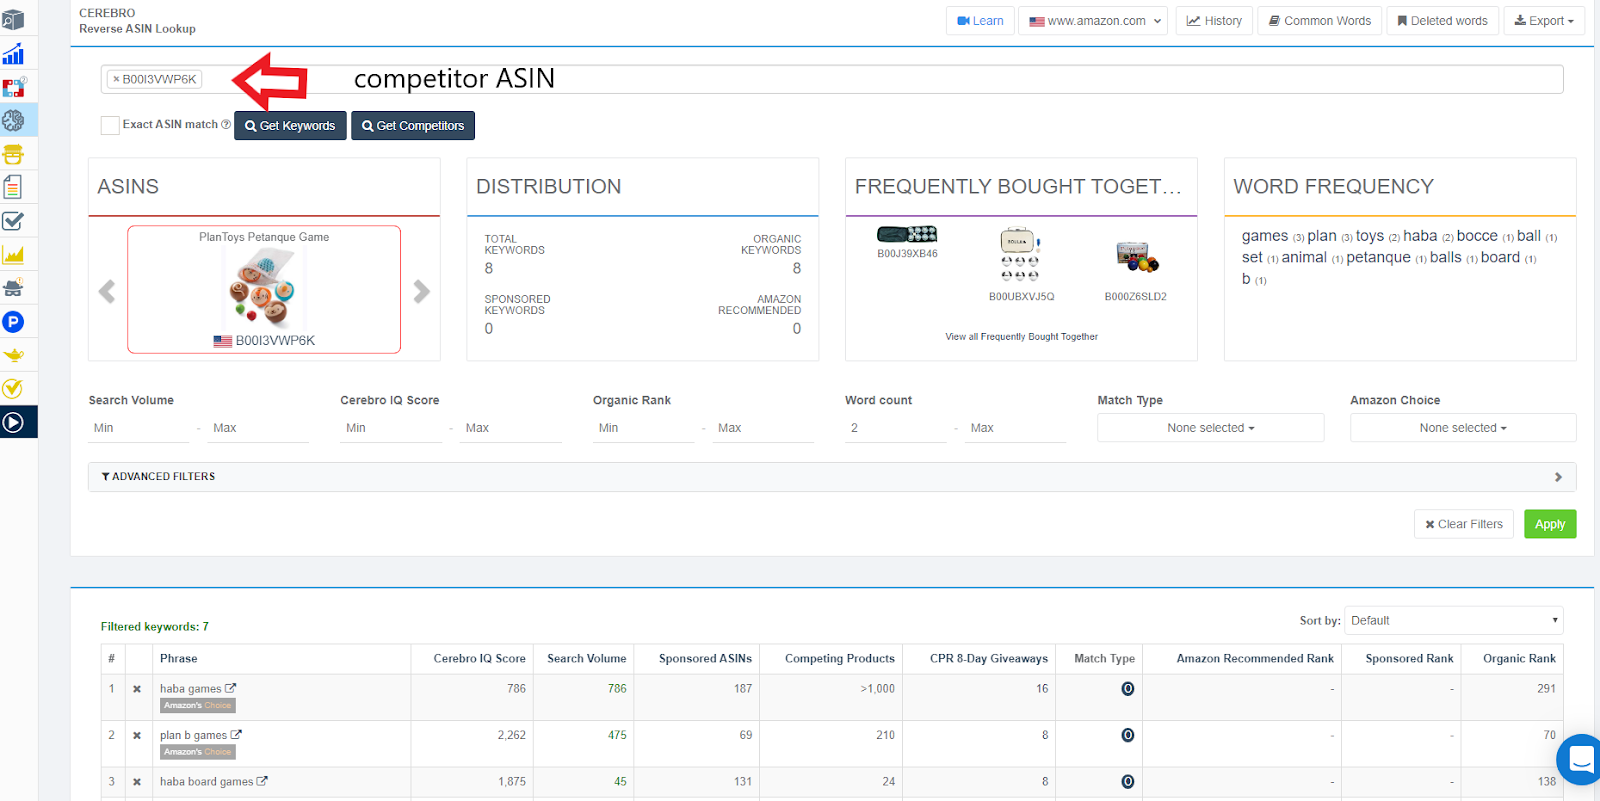Open the History menu item

(1214, 21)
